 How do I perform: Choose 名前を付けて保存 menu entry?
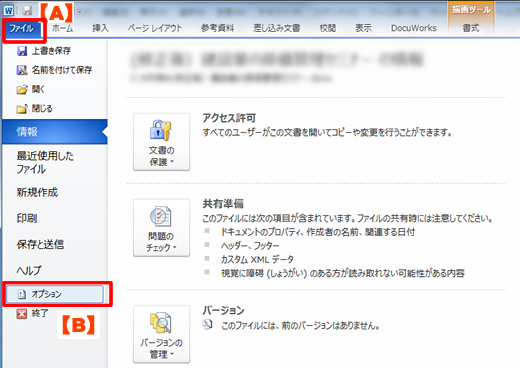tap(62, 70)
